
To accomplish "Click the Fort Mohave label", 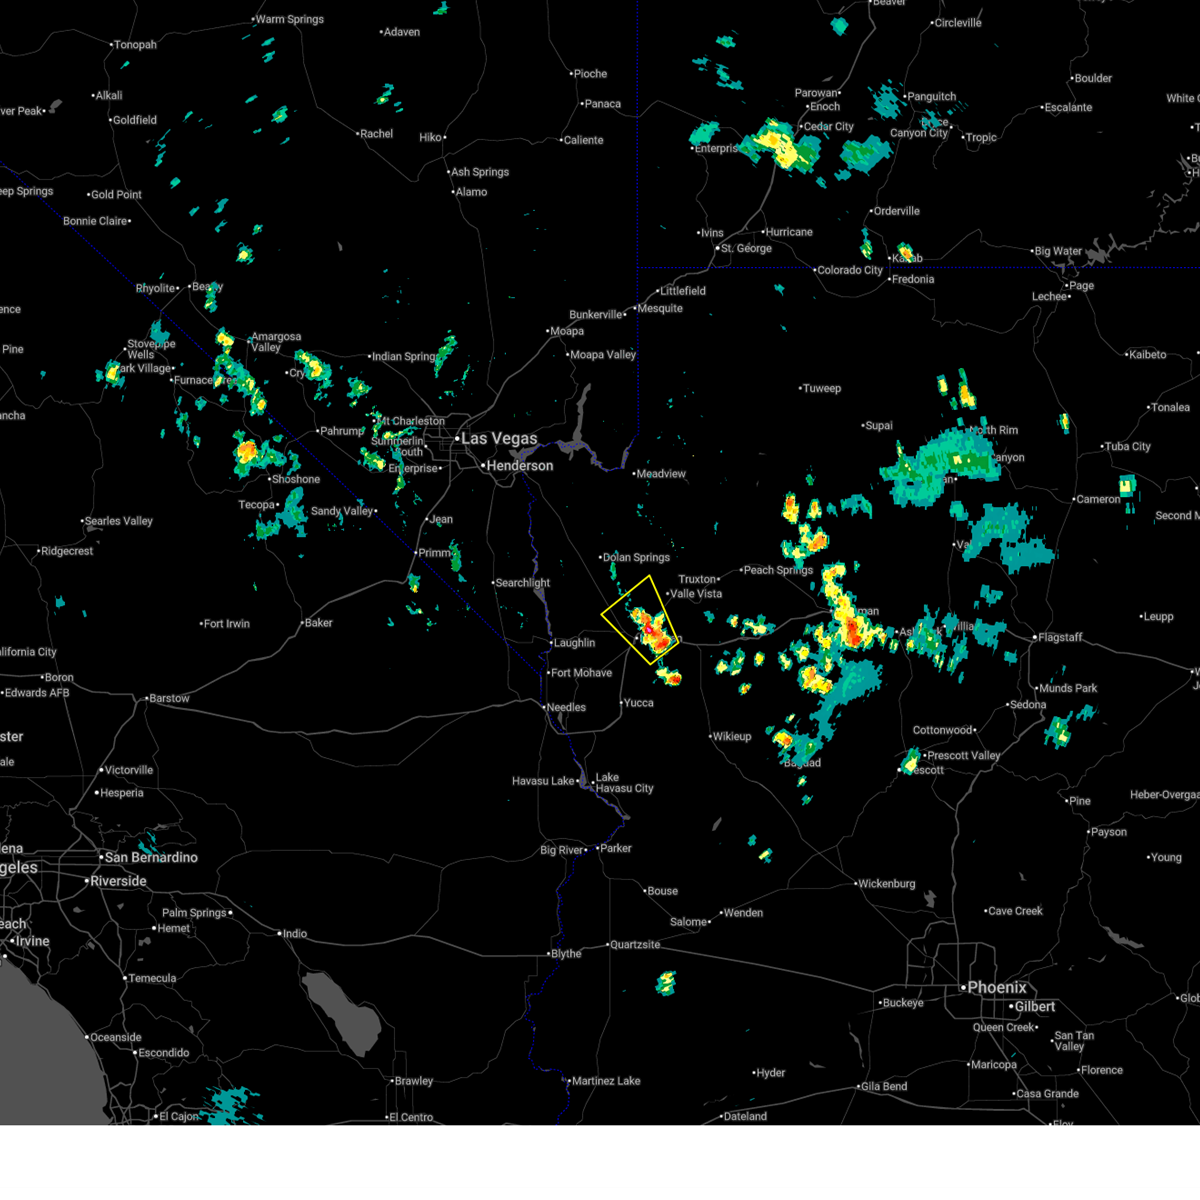I will click(581, 673).
